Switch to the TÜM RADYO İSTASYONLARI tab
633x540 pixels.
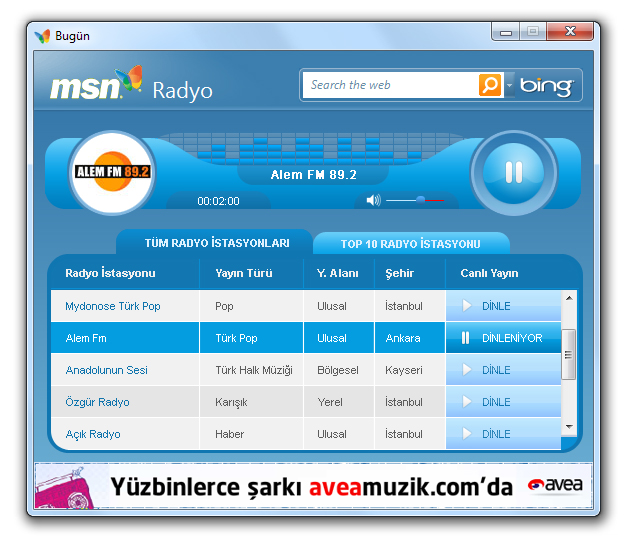pos(217,243)
